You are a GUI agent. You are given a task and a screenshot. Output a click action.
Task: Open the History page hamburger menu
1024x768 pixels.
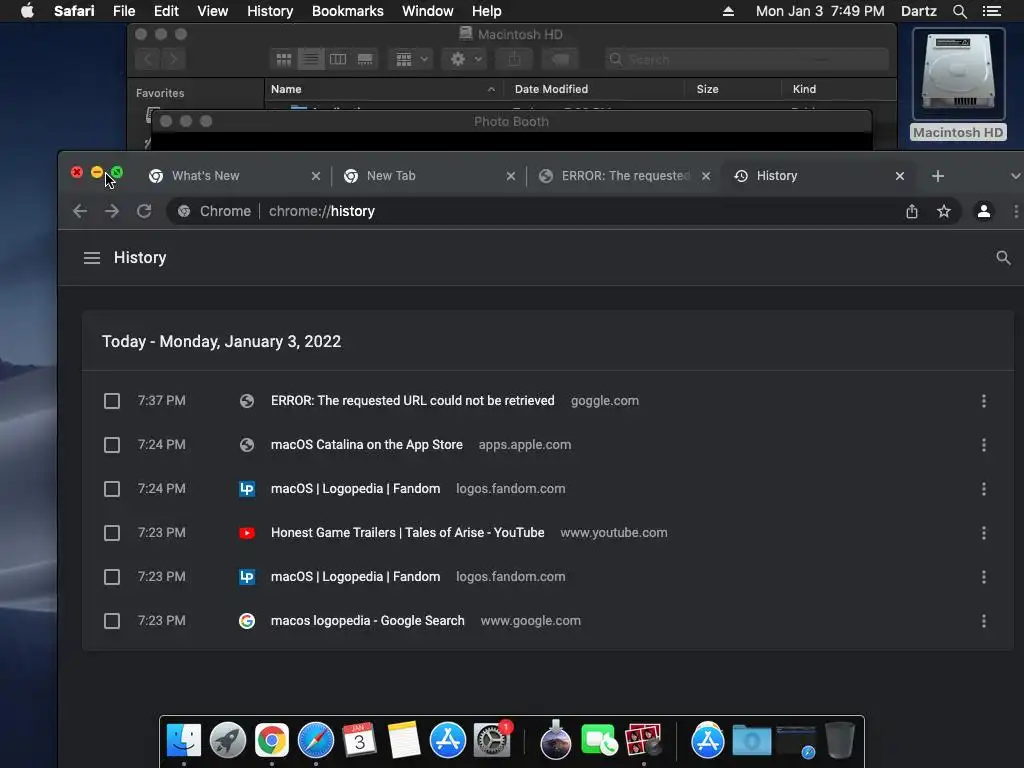tap(91, 258)
